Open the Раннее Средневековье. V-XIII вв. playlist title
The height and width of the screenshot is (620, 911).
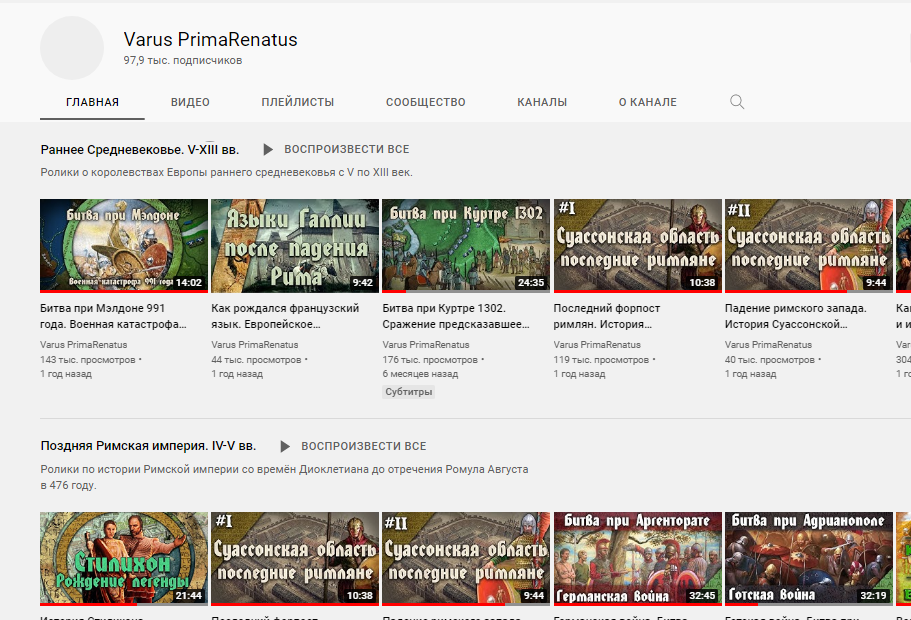(x=140, y=150)
